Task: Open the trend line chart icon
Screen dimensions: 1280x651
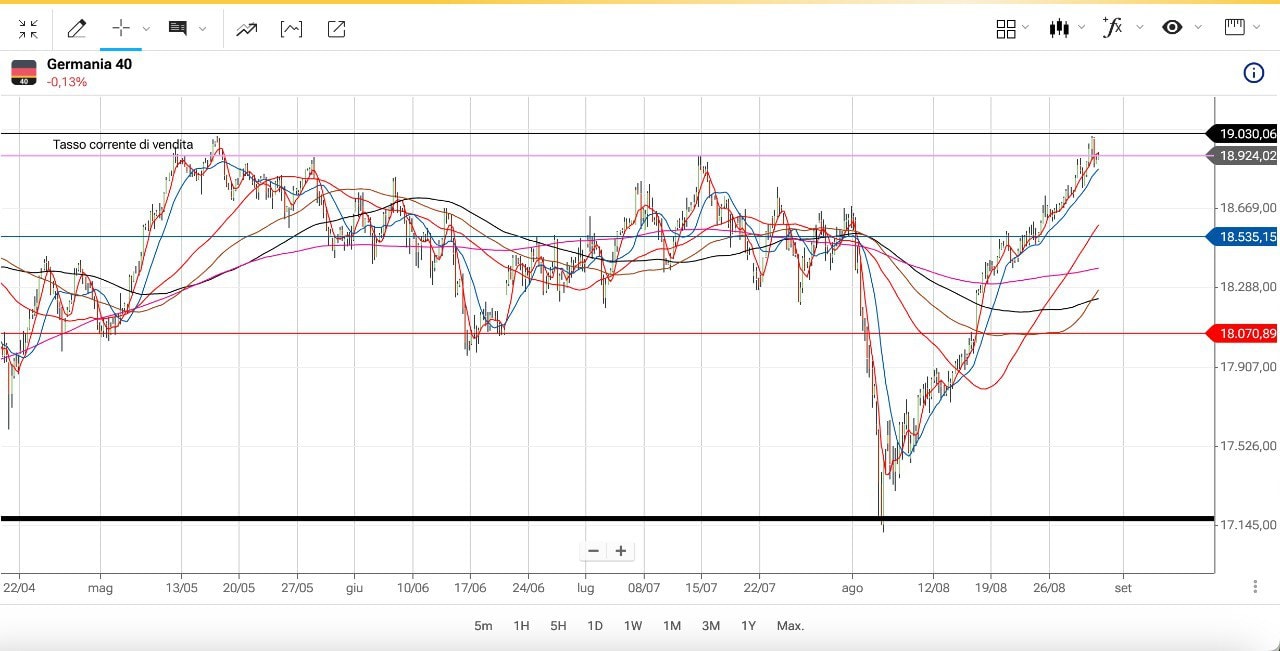Action: point(247,29)
